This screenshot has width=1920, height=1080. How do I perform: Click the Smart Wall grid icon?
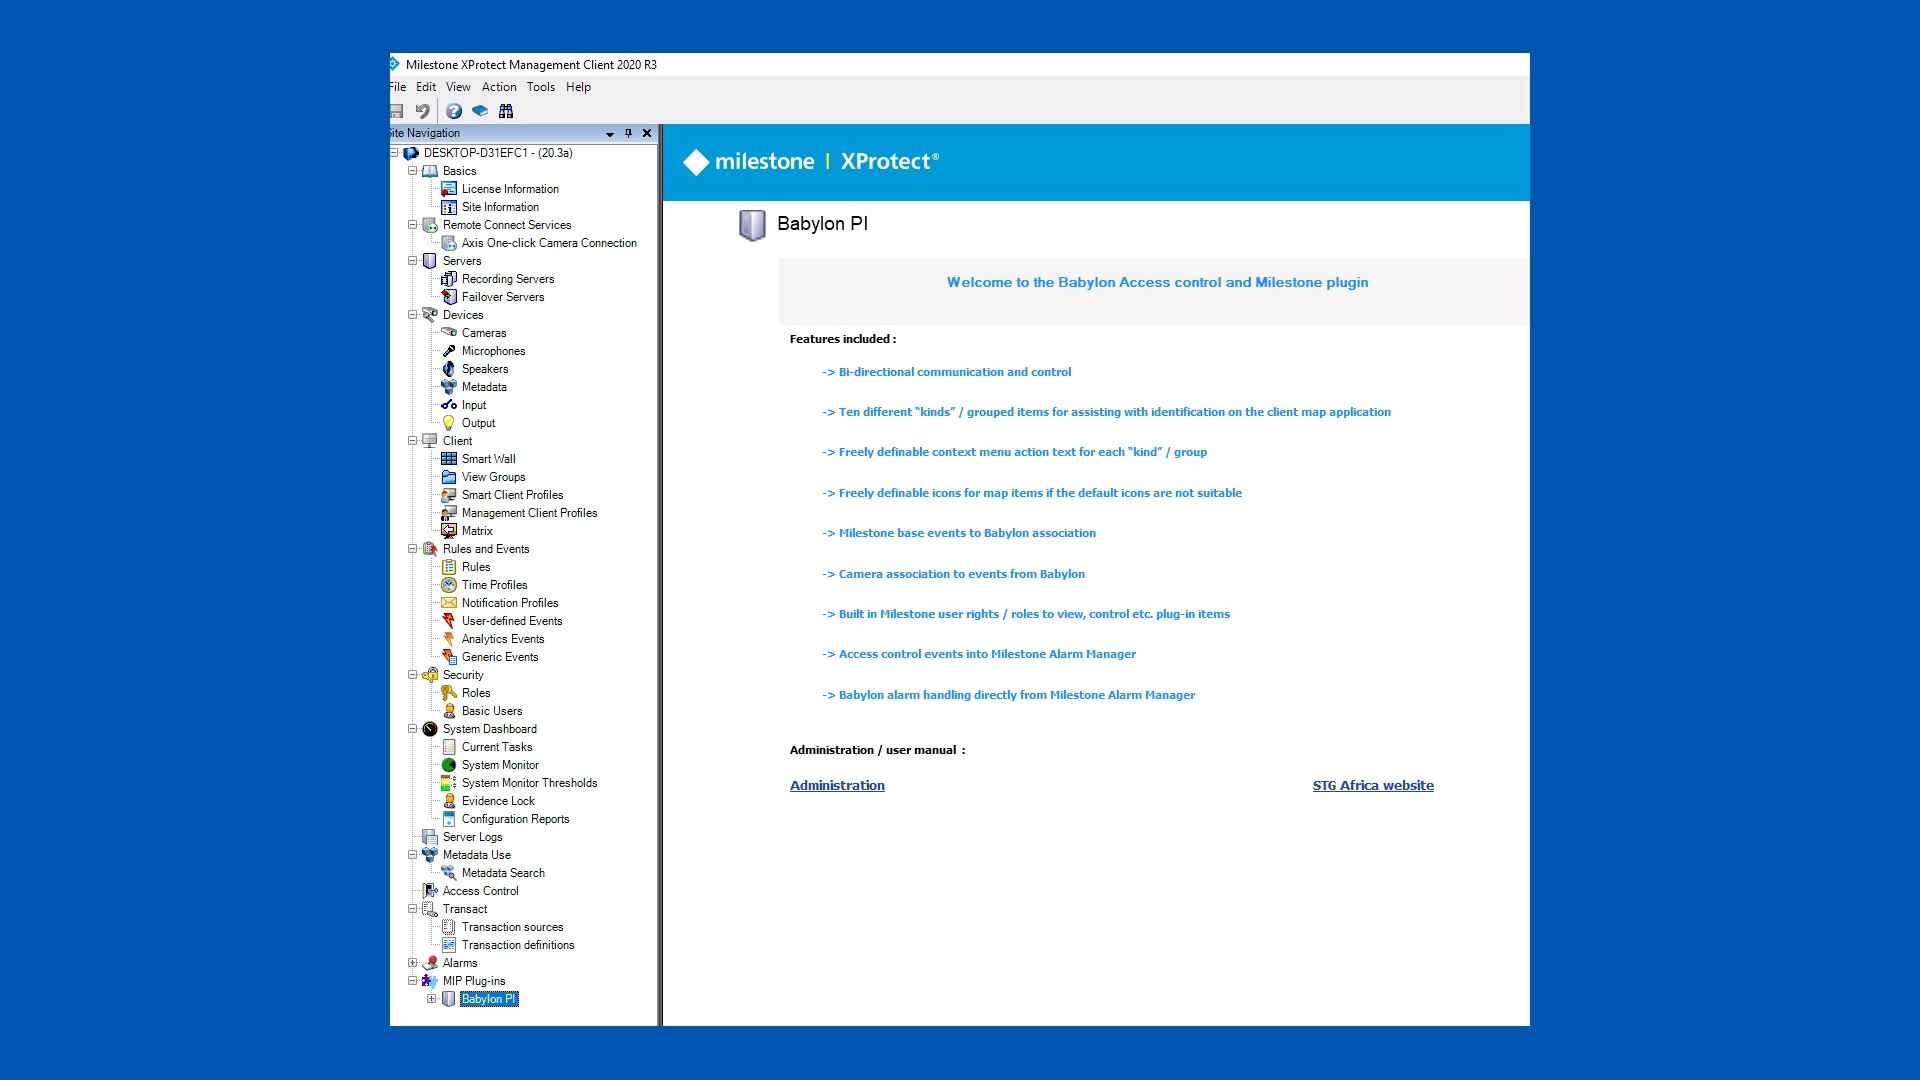tap(449, 459)
